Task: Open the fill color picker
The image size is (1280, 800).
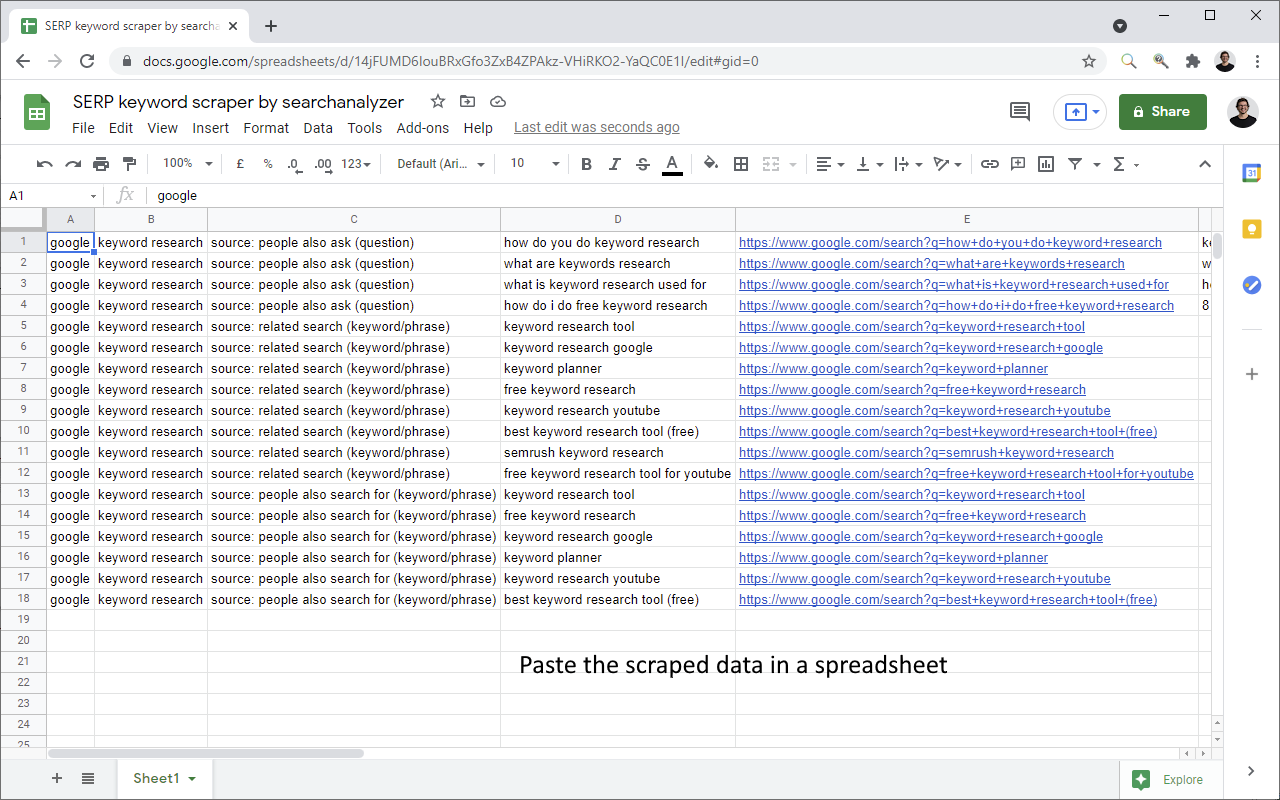Action: (711, 164)
